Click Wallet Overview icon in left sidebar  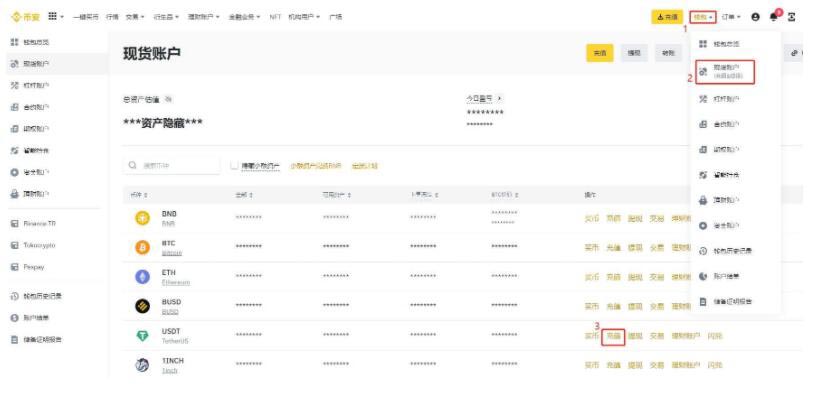[x=15, y=42]
